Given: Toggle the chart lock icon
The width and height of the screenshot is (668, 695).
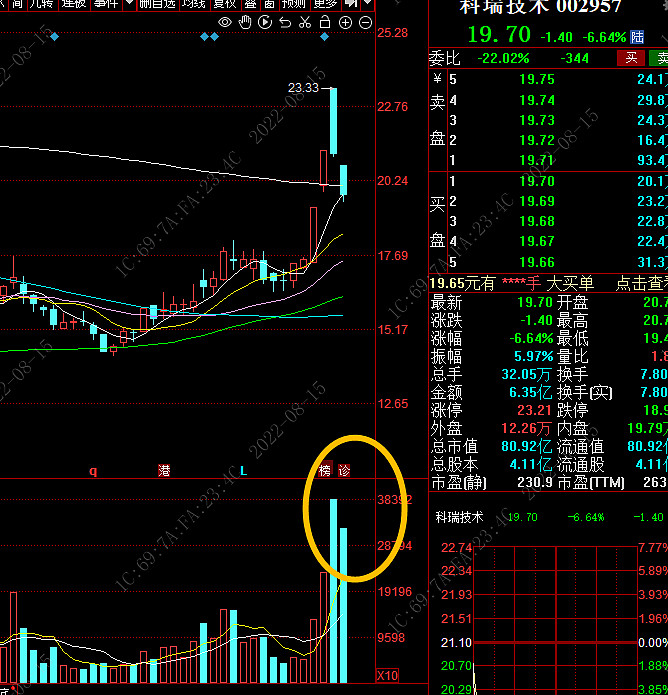Looking at the screenshot, I should [x=324, y=22].
